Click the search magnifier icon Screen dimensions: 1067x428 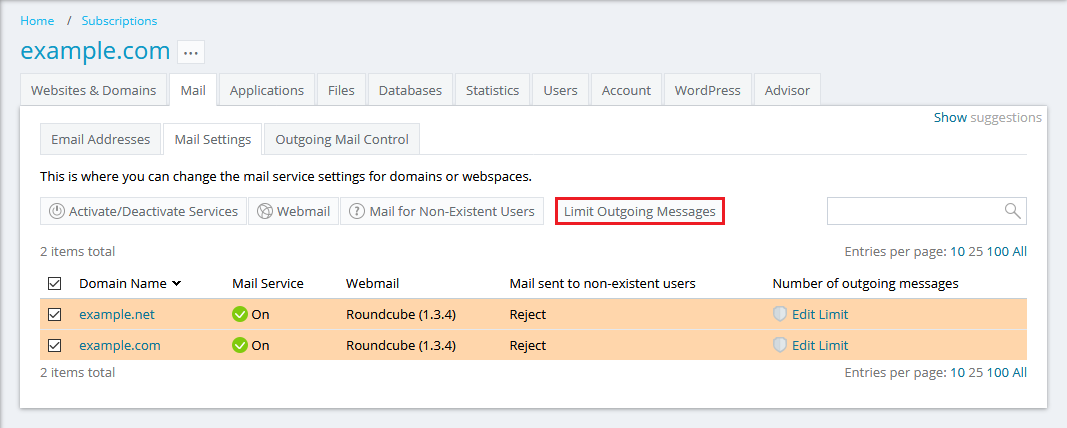pyautogui.click(x=1012, y=211)
